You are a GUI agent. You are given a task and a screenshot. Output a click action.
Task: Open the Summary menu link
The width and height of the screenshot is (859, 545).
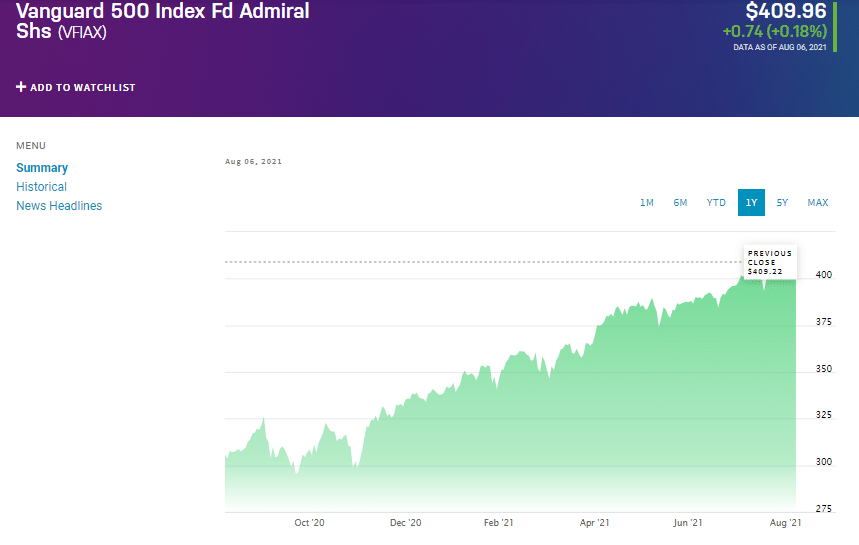(42, 168)
